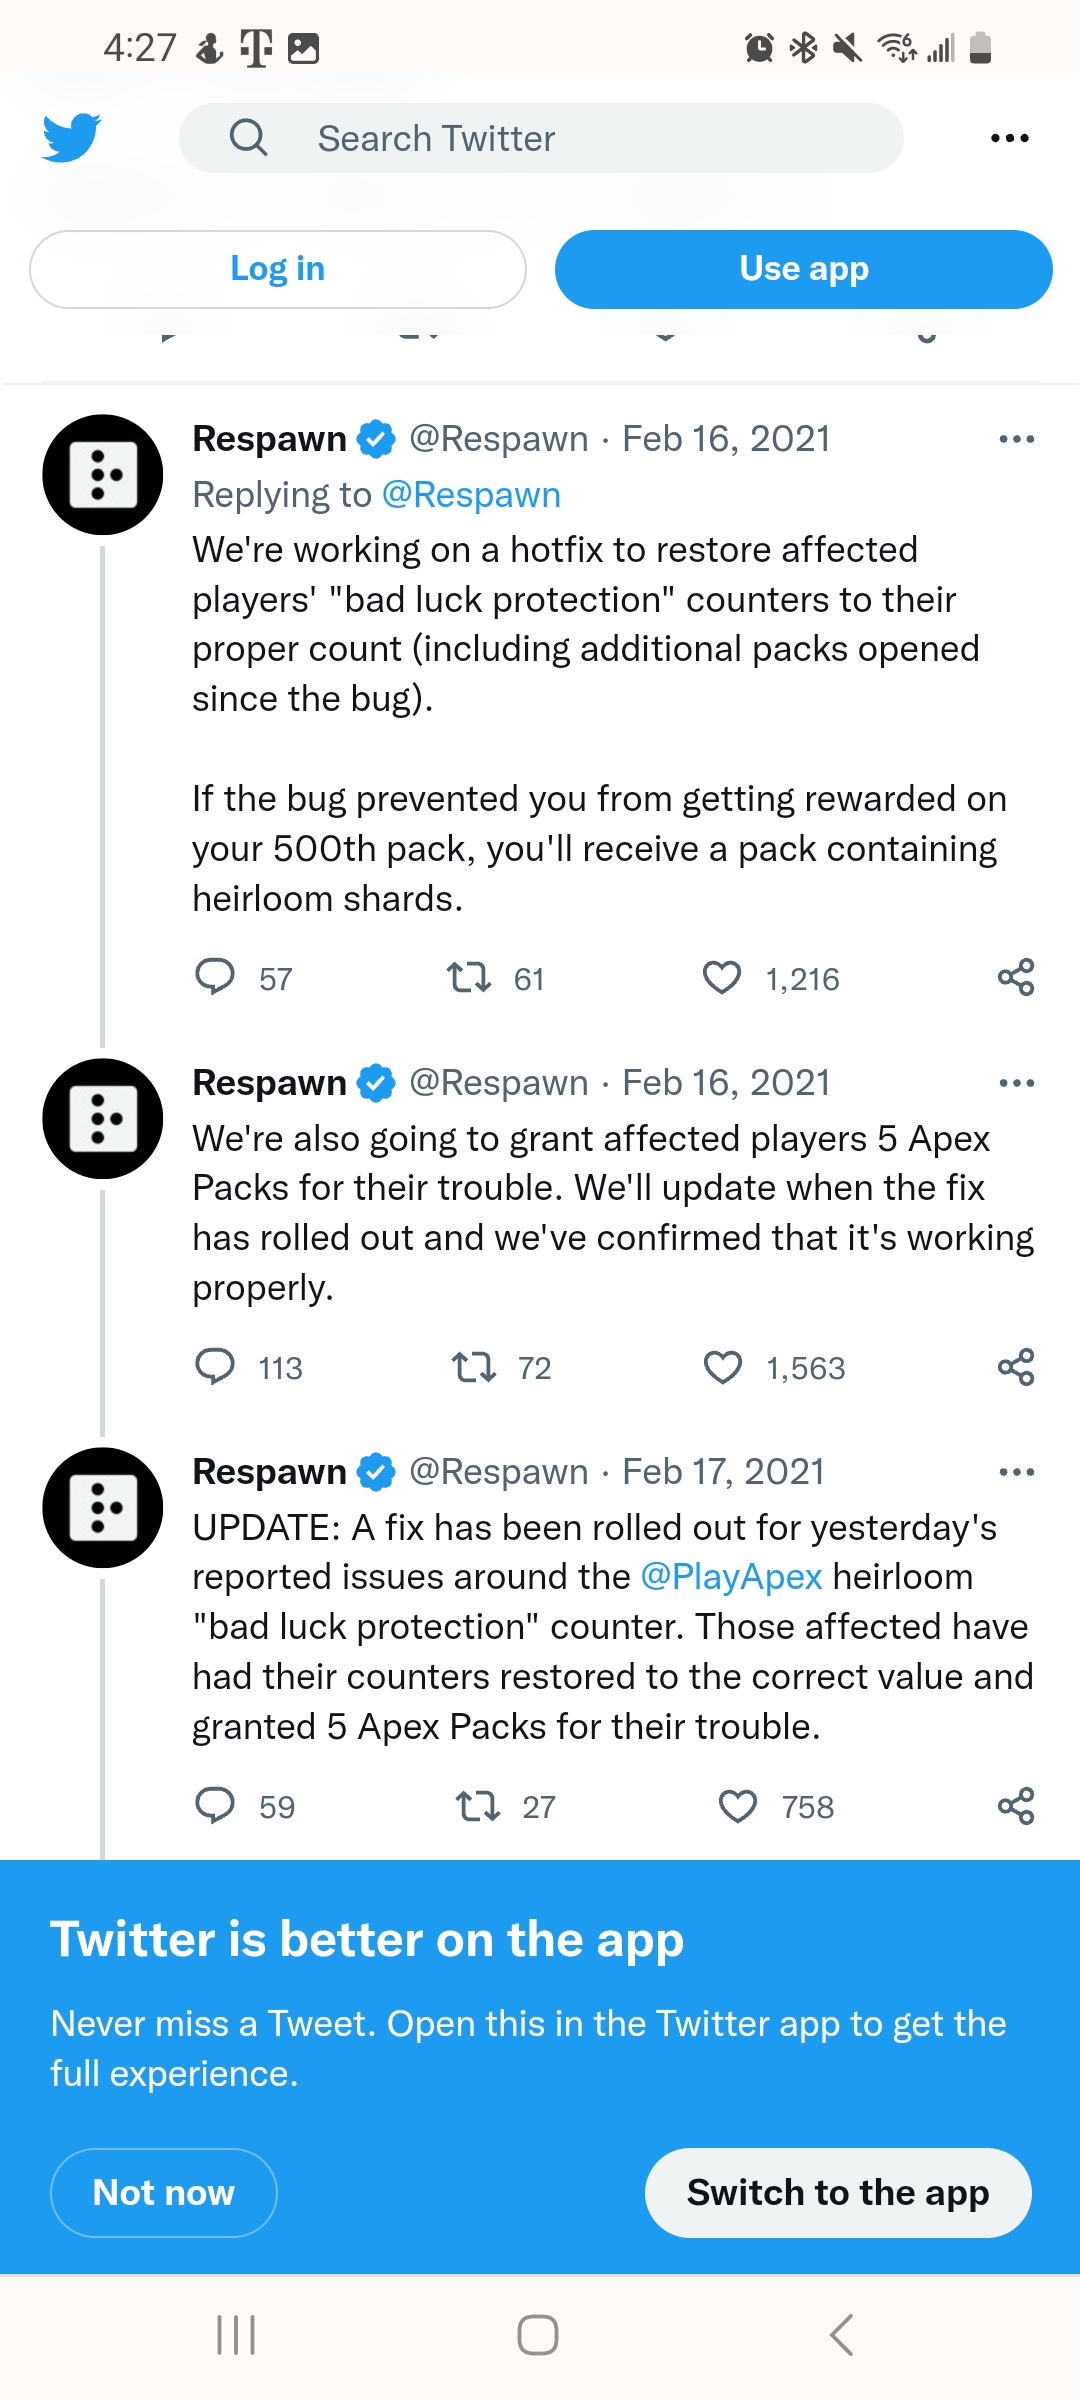Open the @PlayApex mention link
The width and height of the screenshot is (1080, 2400).
[x=731, y=1577]
